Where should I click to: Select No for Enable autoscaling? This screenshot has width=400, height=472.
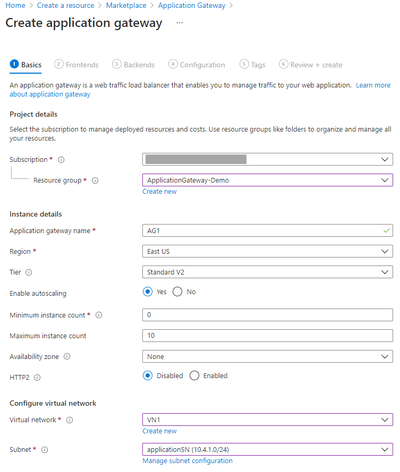pos(177,292)
